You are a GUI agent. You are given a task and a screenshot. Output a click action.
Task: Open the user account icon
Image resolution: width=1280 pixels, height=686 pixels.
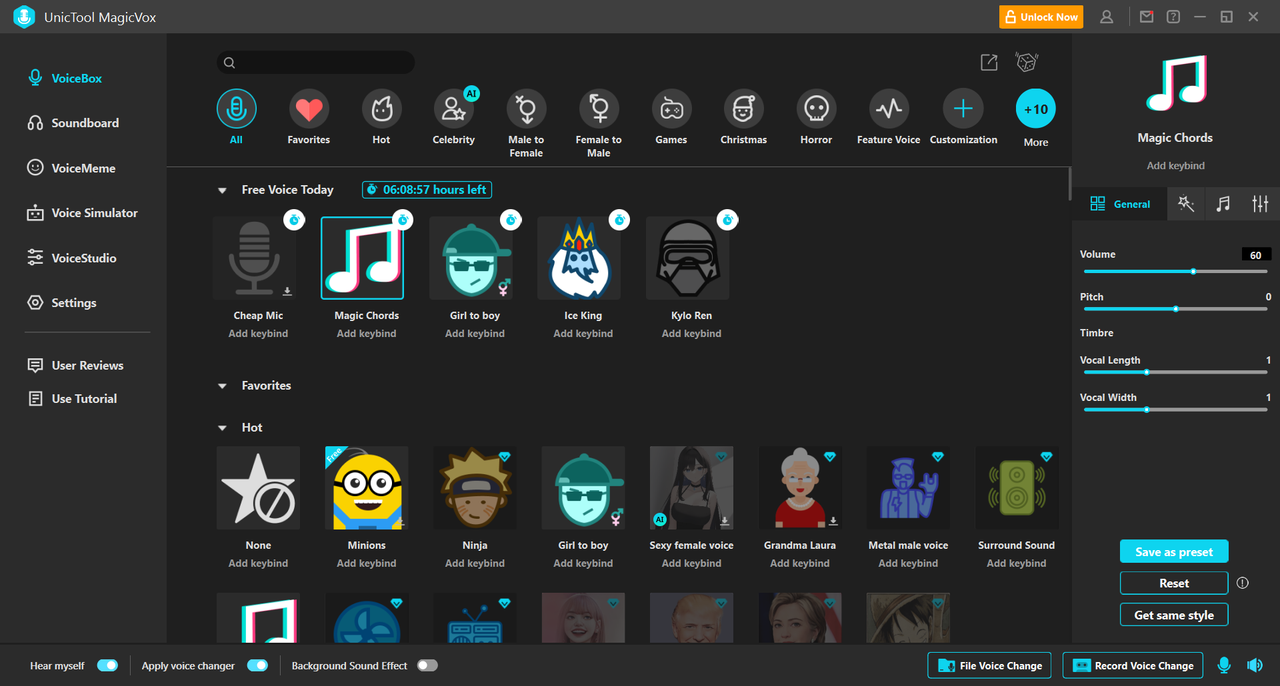click(x=1106, y=17)
